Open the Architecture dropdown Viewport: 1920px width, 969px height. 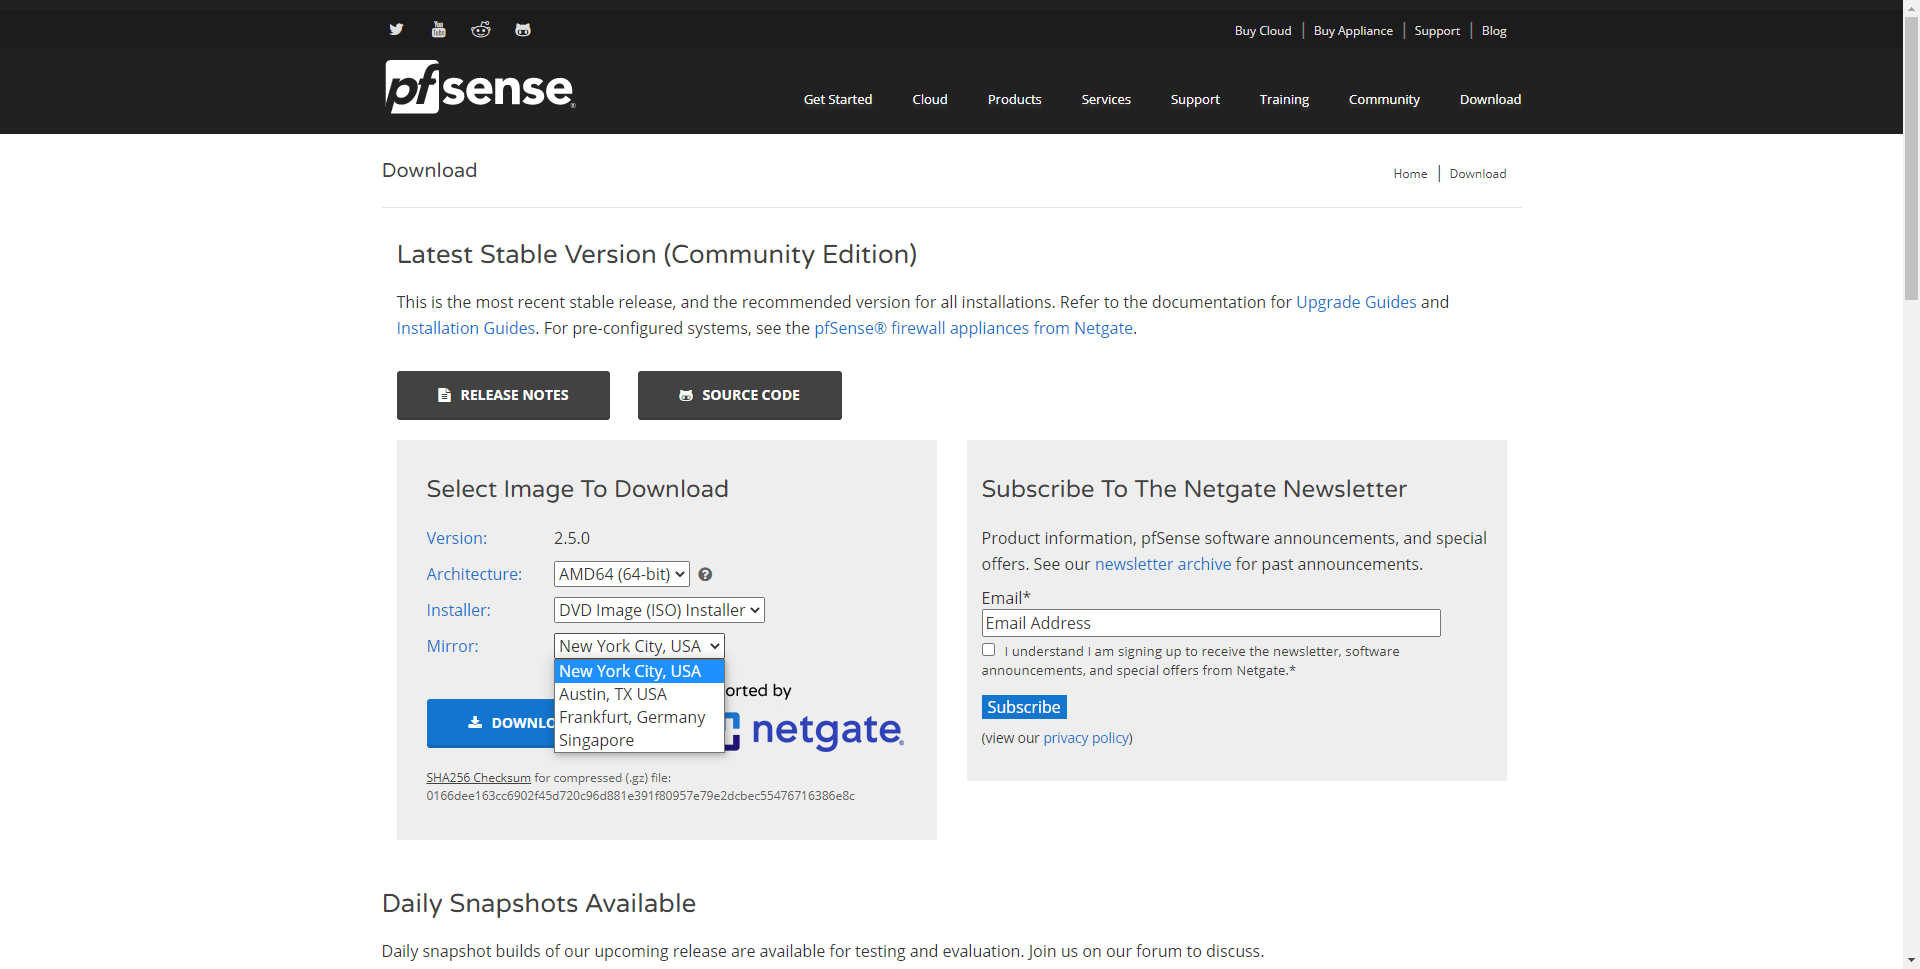pyautogui.click(x=621, y=574)
